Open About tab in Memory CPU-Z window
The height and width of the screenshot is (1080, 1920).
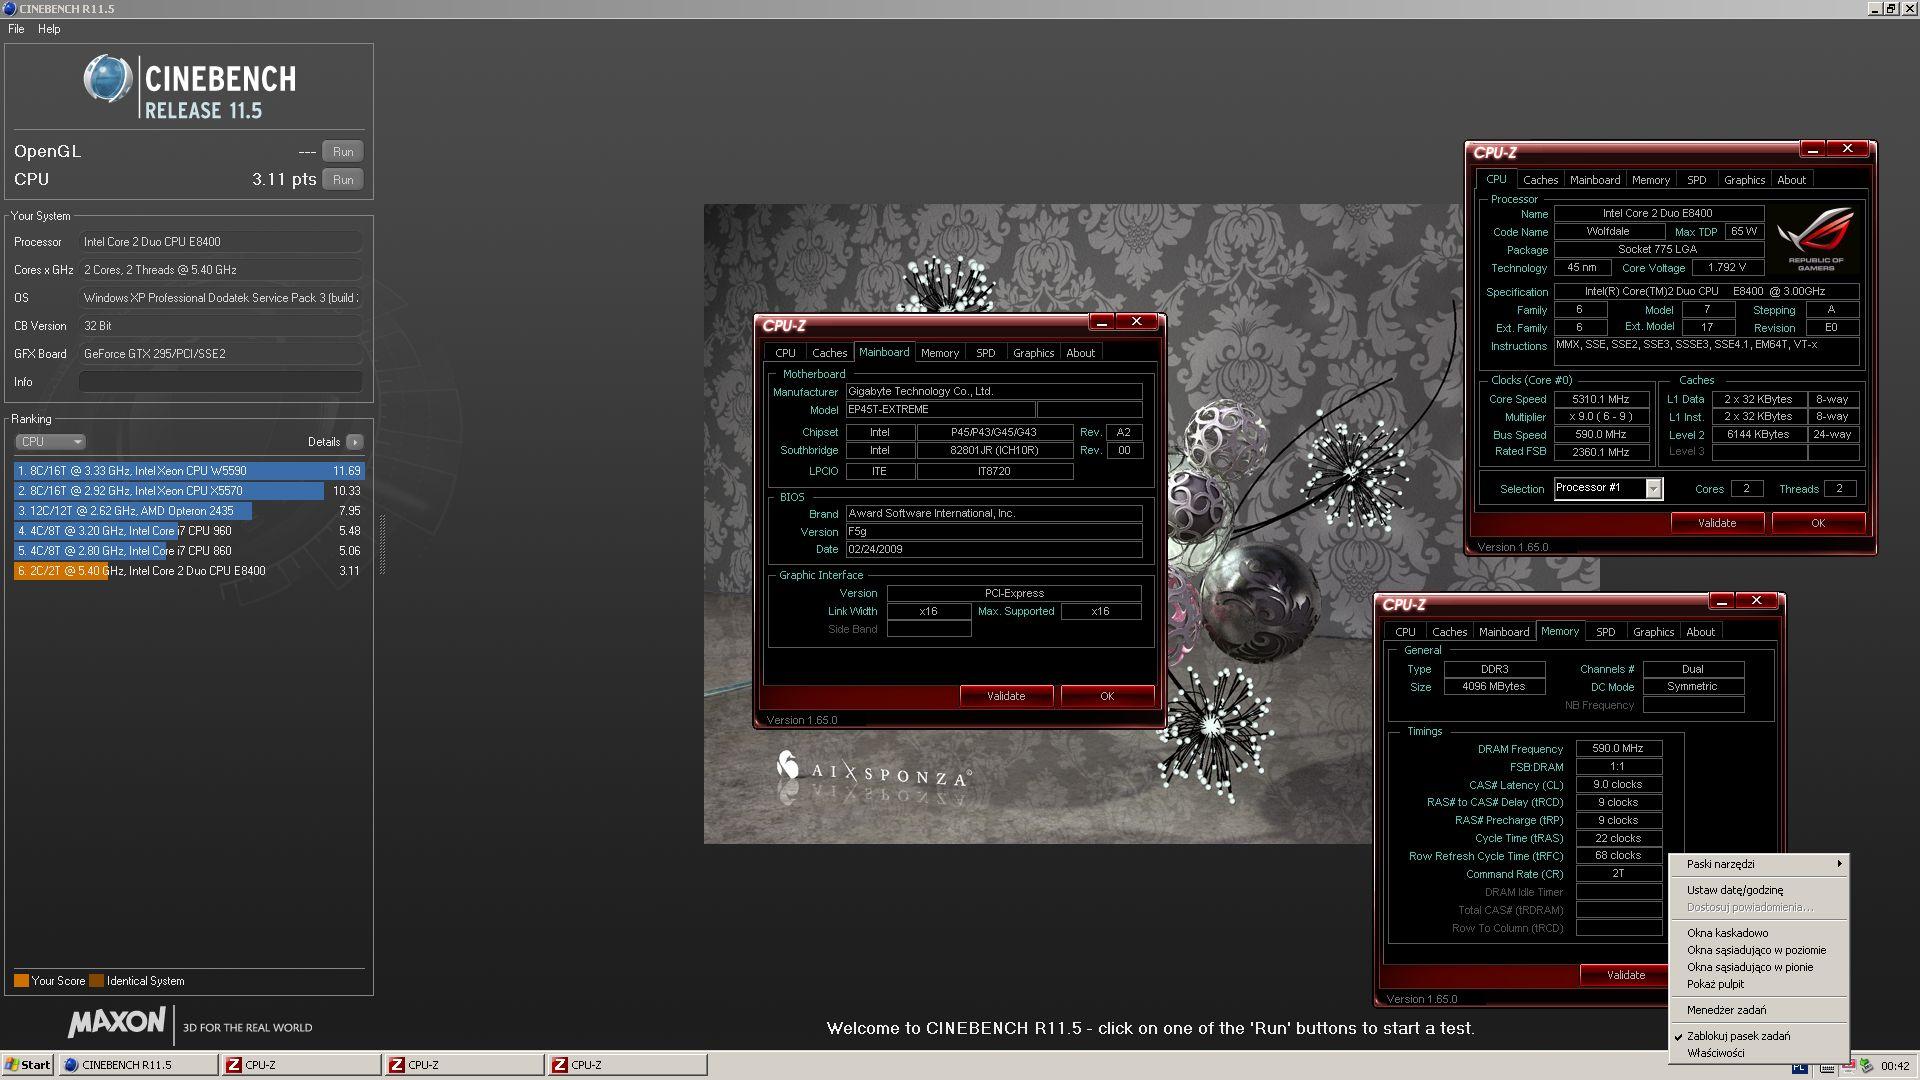1700,632
